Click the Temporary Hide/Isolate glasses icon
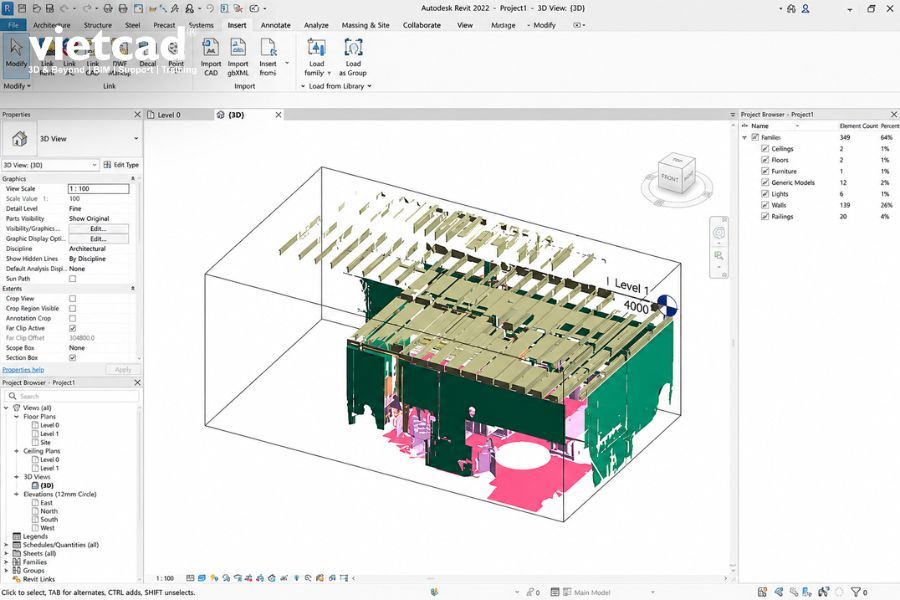The height and width of the screenshot is (600, 900). 284,578
